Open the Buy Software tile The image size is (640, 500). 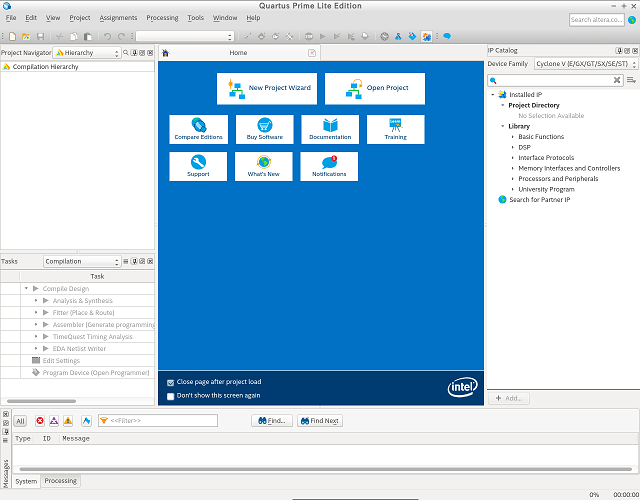(x=264, y=129)
